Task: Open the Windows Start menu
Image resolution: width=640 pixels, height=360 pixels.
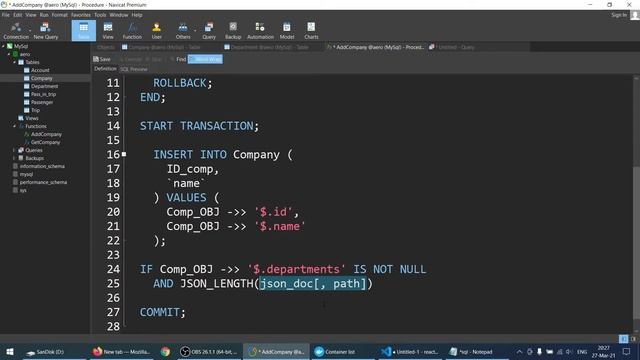Action: pos(10,351)
